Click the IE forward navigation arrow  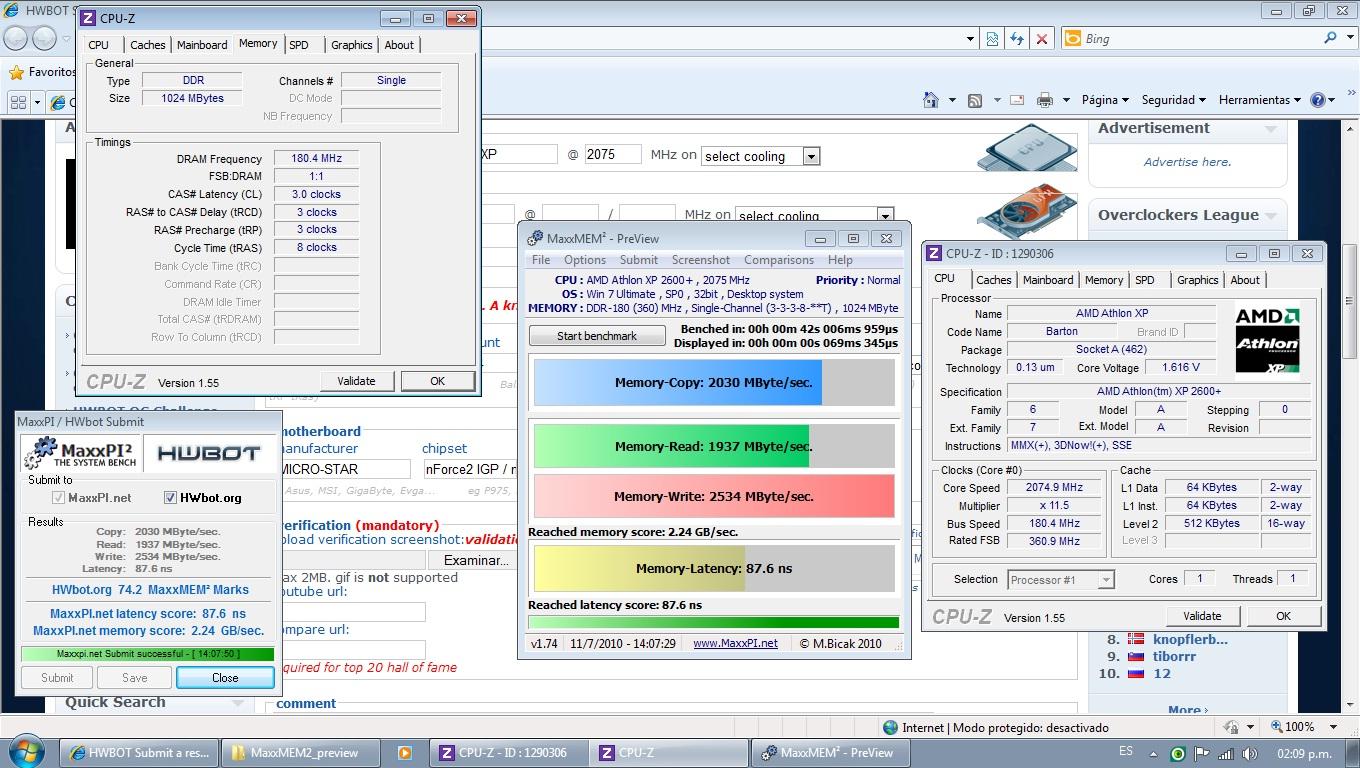[x=44, y=38]
